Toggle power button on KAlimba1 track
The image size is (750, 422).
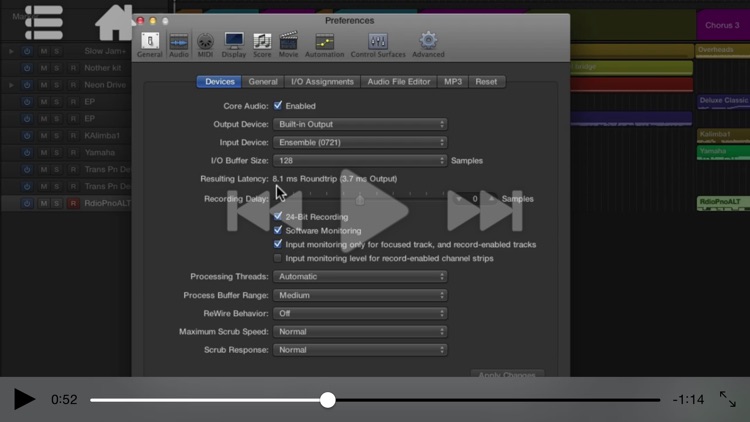pos(27,136)
